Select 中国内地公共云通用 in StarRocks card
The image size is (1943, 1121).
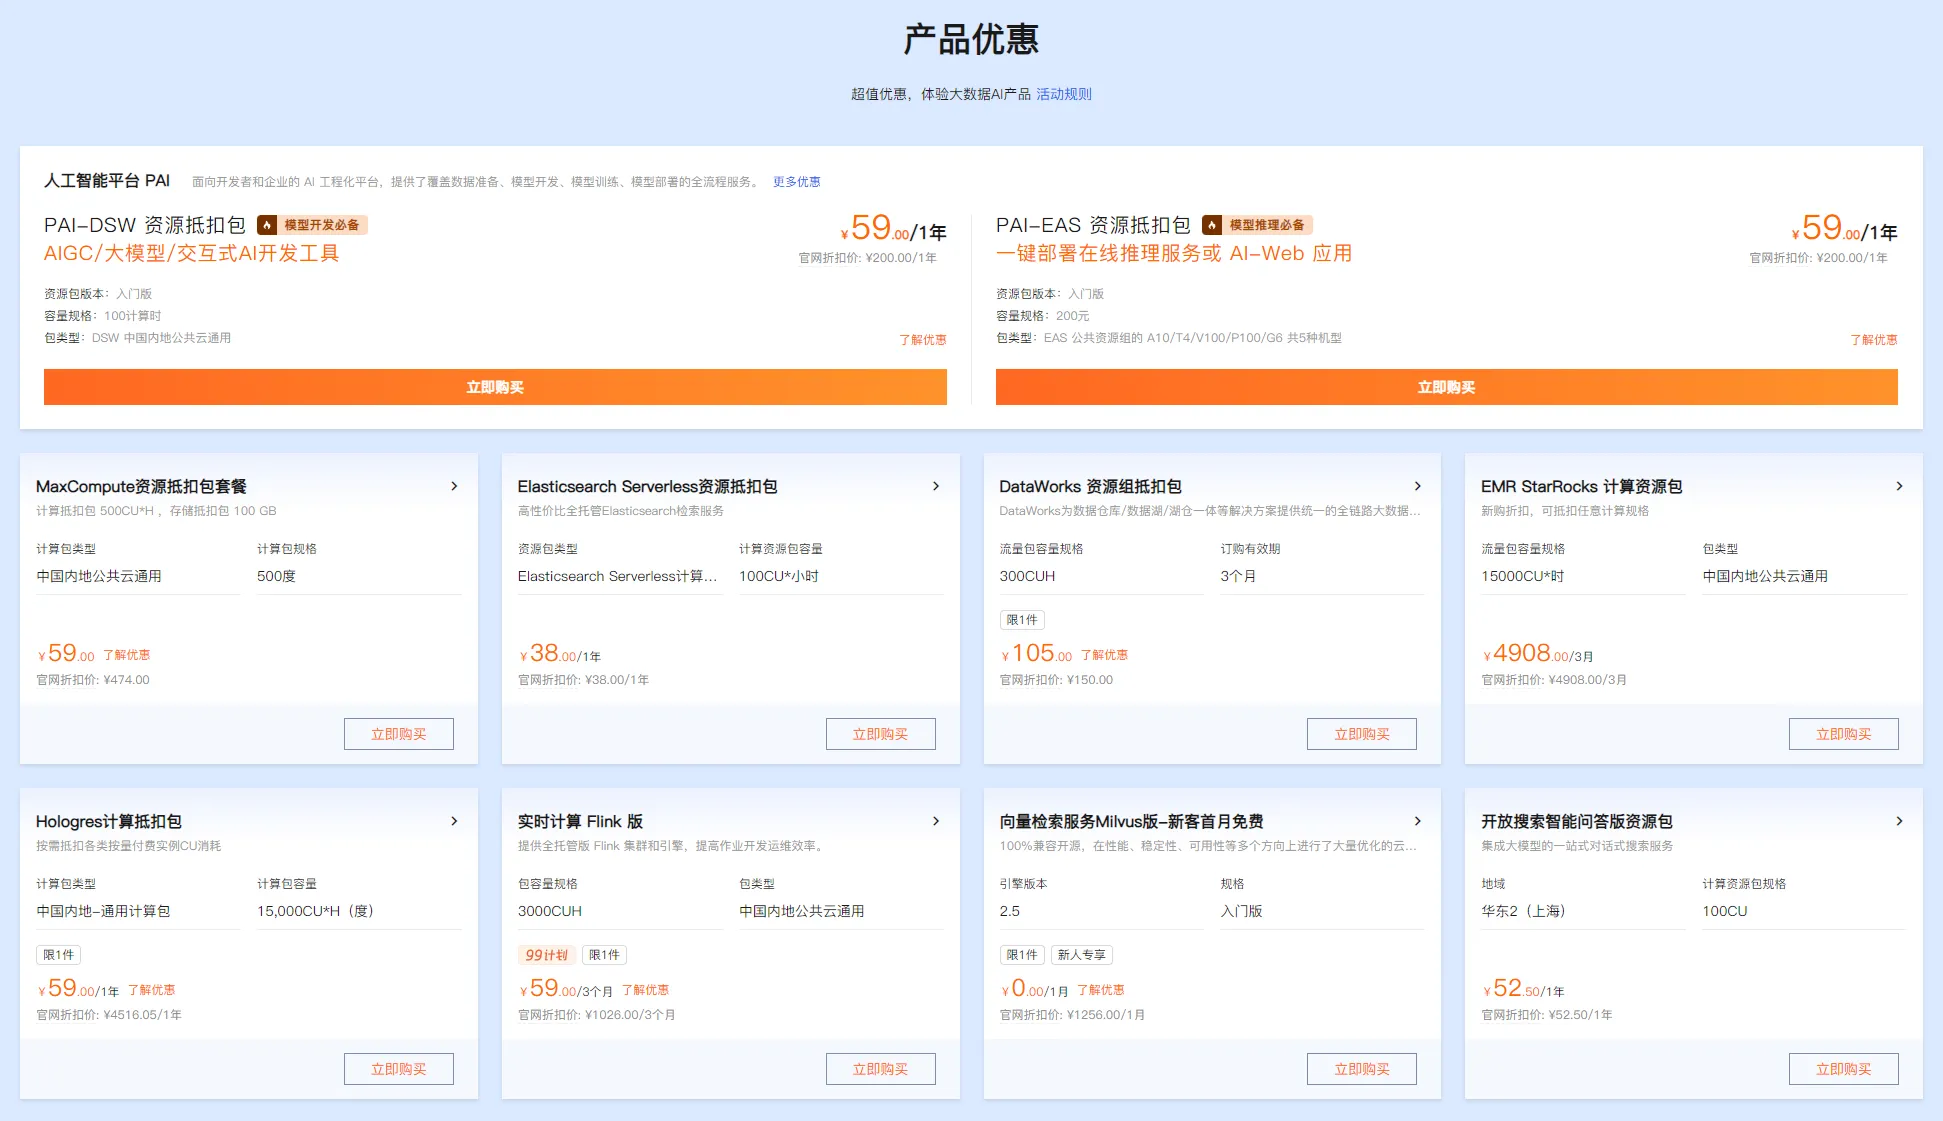pyautogui.click(x=1765, y=576)
